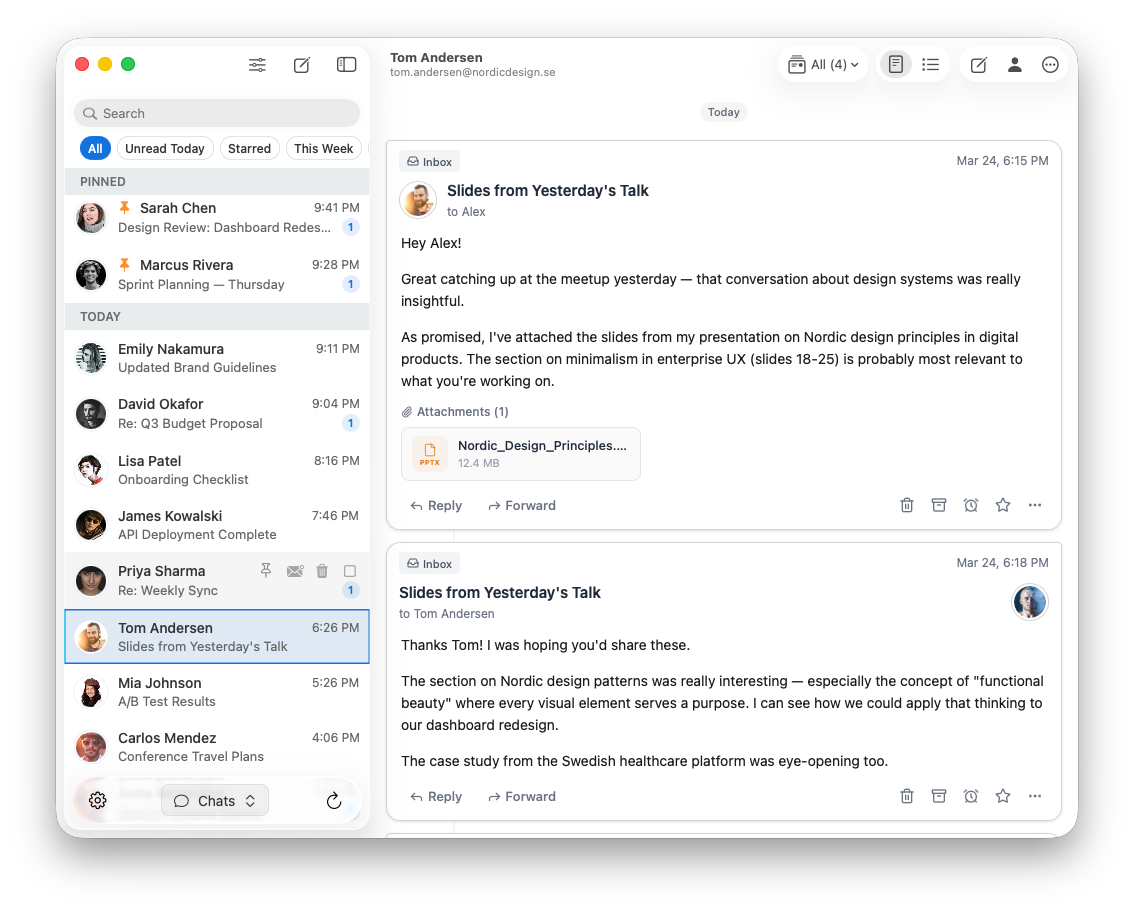This screenshot has height=912, width=1134.
Task: Star the message from Tom Andersen
Action: tap(1002, 505)
